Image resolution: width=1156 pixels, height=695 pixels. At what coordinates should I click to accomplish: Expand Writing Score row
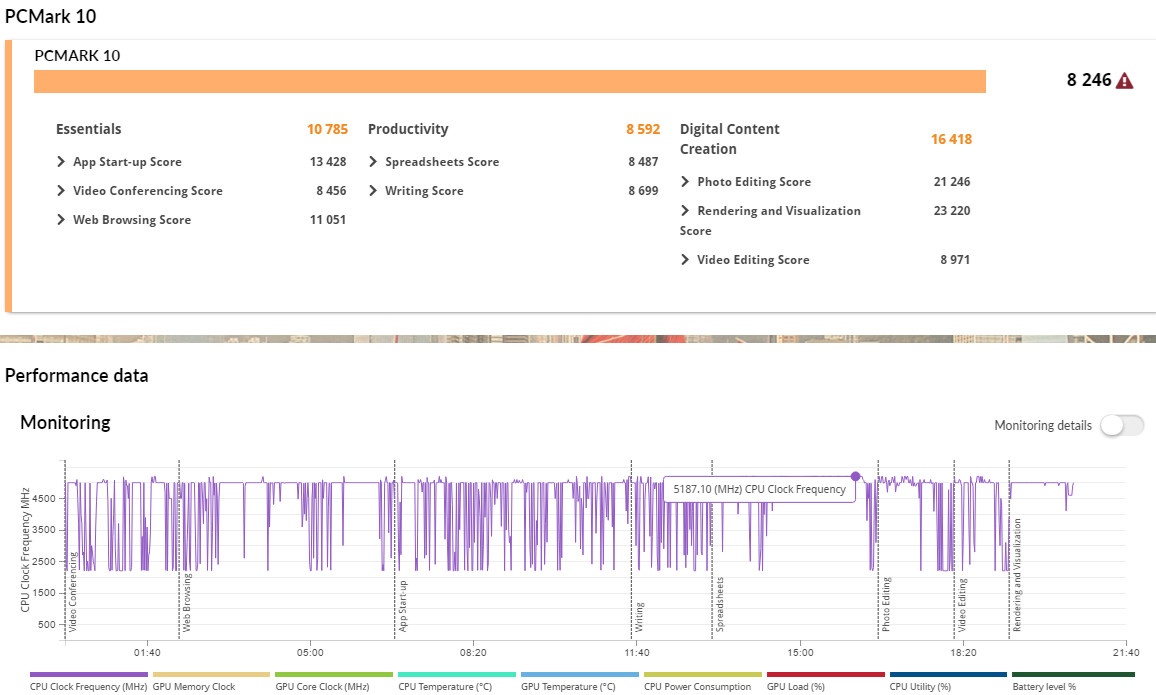pyautogui.click(x=374, y=191)
